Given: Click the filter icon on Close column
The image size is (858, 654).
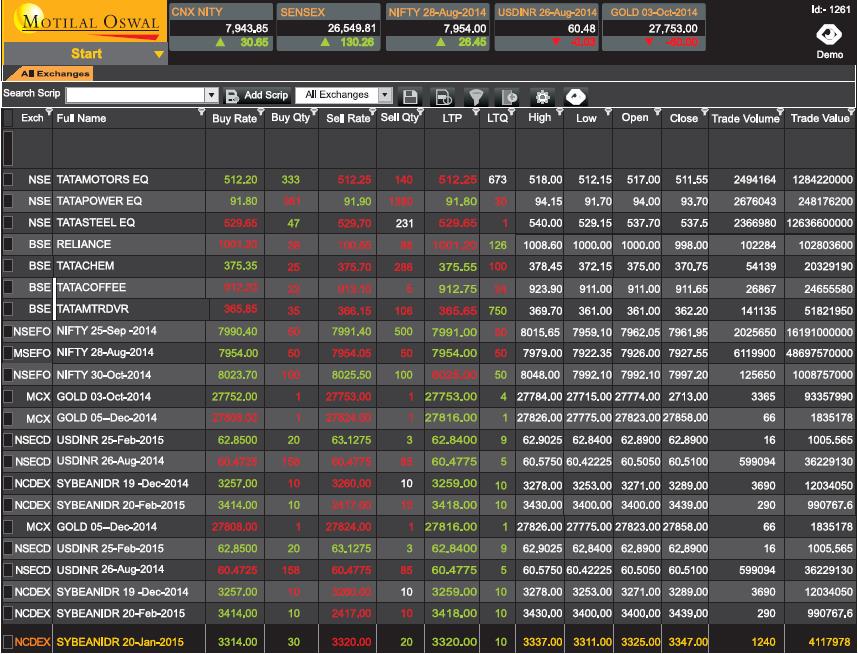Looking at the screenshot, I should [x=704, y=112].
